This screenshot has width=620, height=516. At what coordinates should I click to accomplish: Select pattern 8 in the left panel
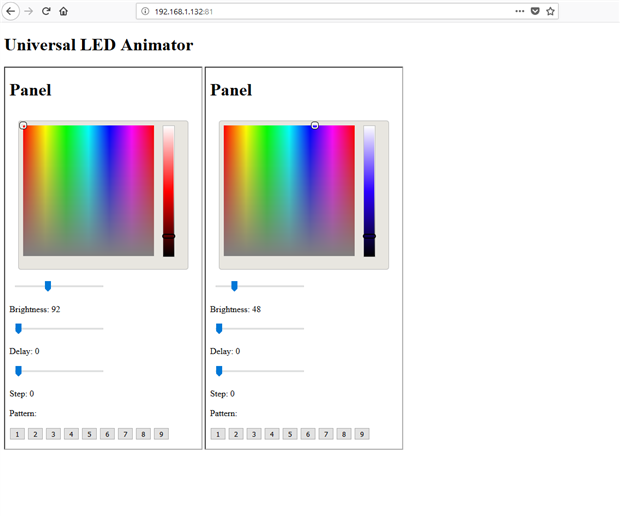point(143,434)
